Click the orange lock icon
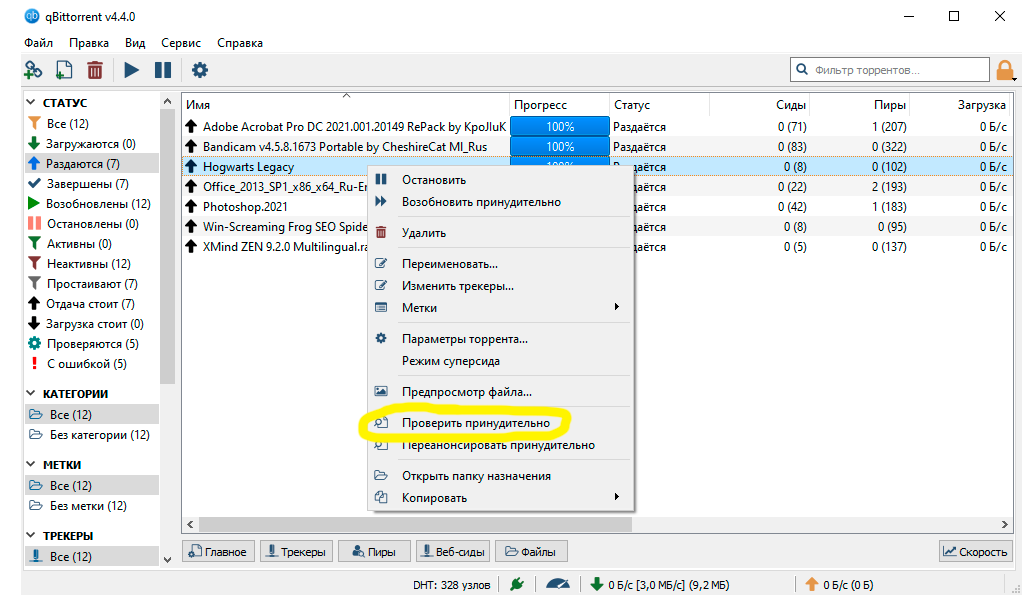The image size is (1023, 601). [1005, 70]
